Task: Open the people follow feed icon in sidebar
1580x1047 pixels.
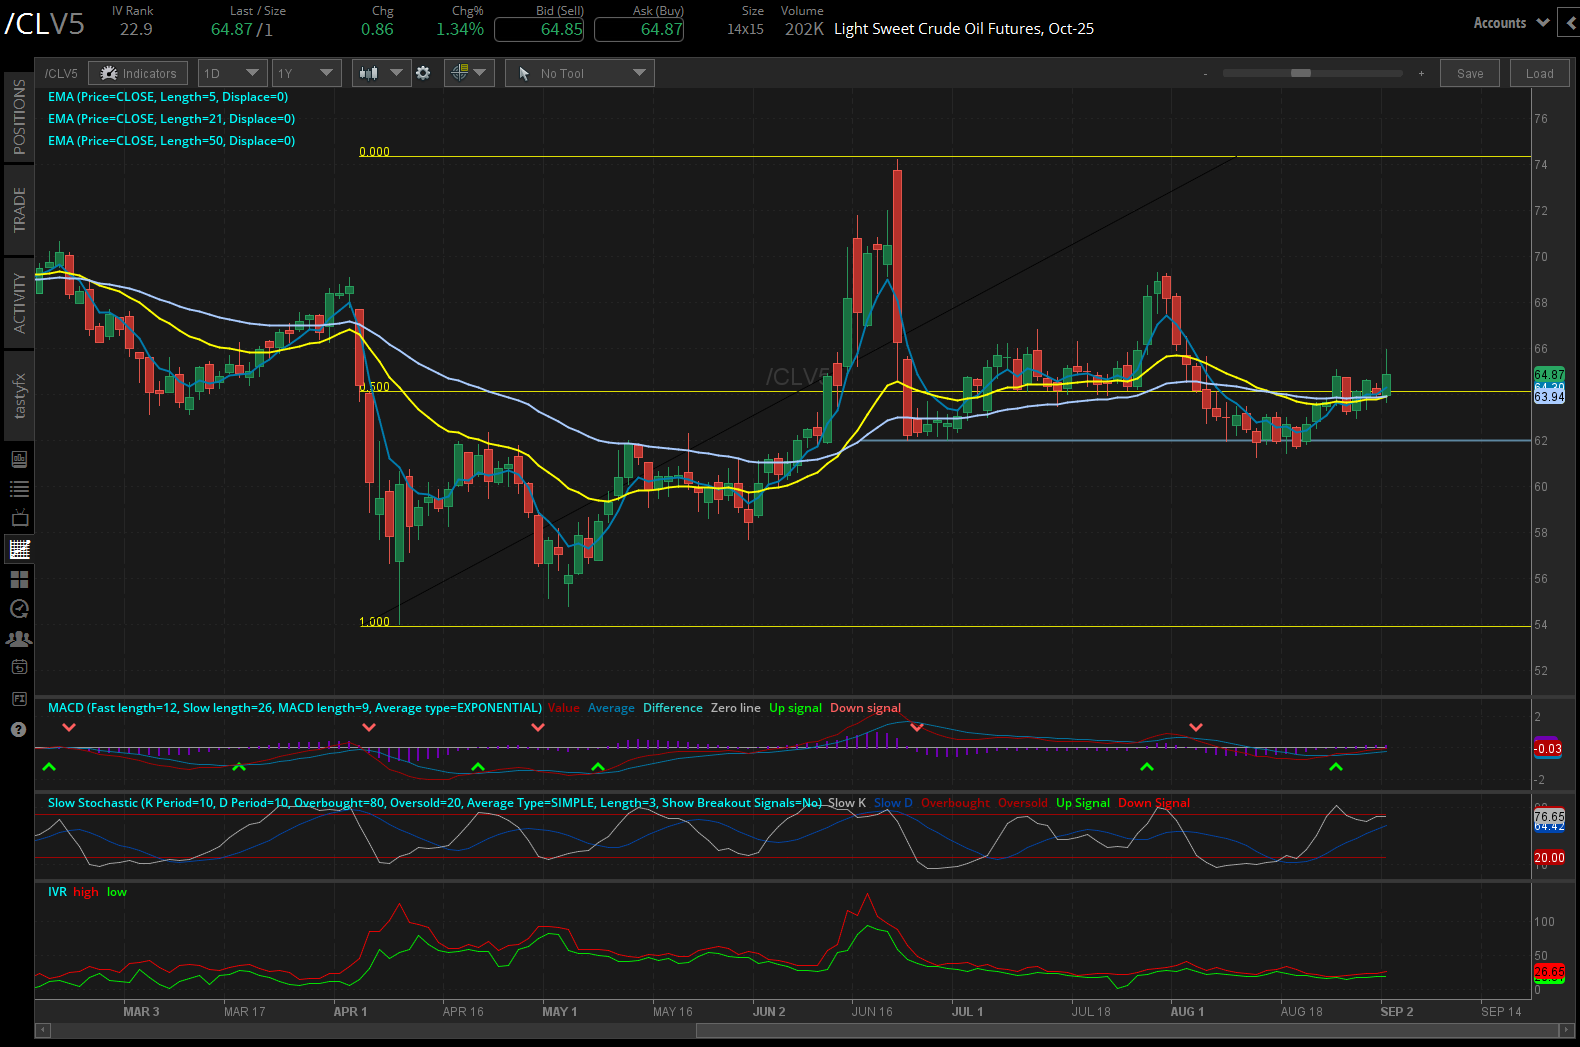Action: point(19,638)
